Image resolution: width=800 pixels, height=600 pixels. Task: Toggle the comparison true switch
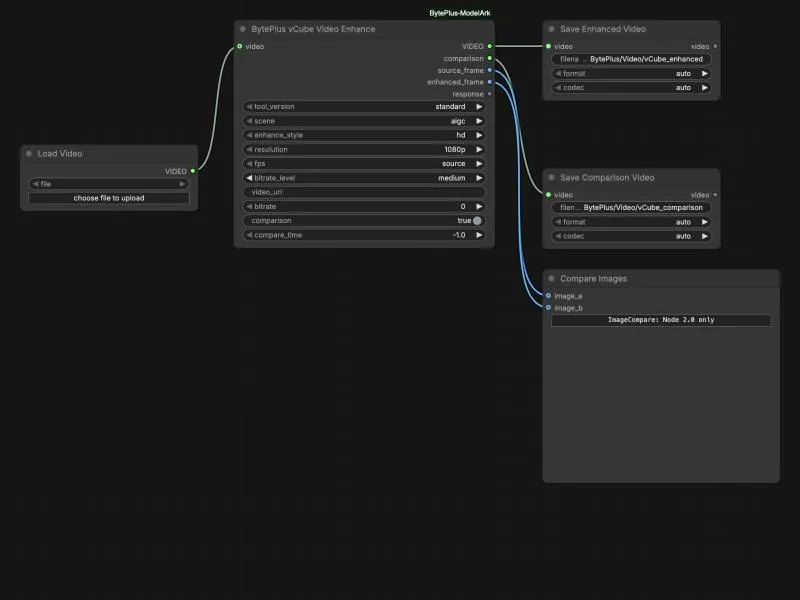pyautogui.click(x=477, y=221)
